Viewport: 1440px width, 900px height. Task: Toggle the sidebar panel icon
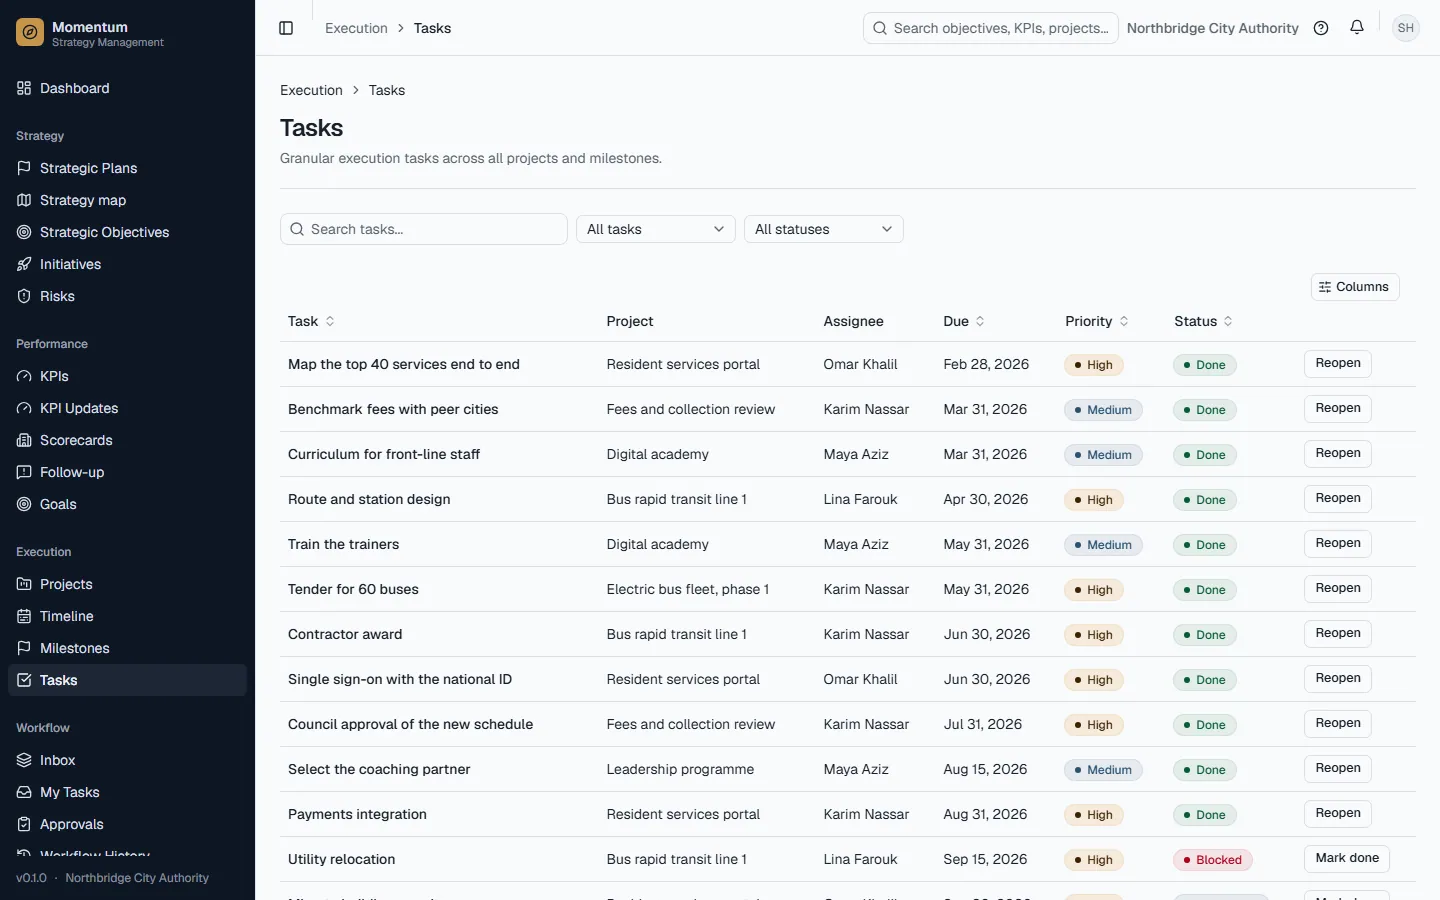(286, 28)
